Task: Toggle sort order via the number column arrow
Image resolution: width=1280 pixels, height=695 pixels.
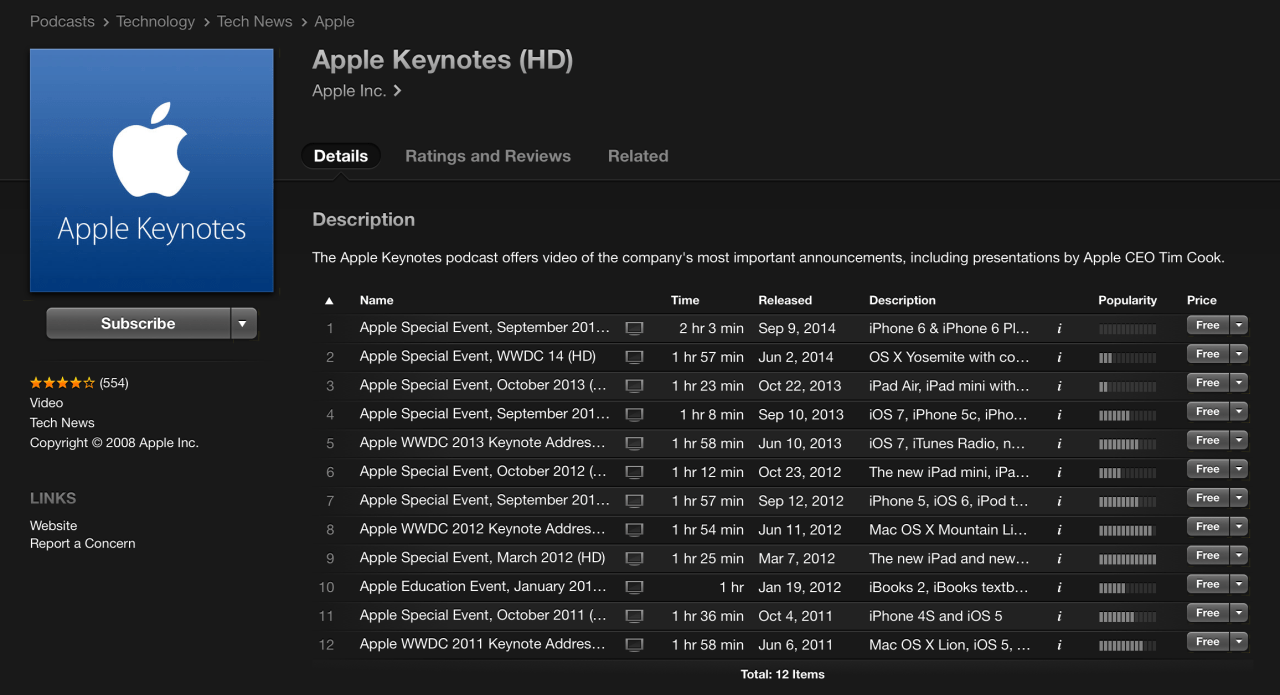Action: 329,300
